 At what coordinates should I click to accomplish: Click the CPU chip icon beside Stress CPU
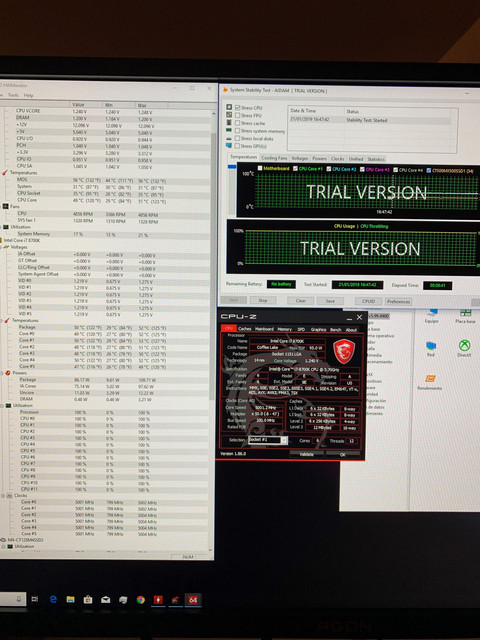tap(229, 107)
